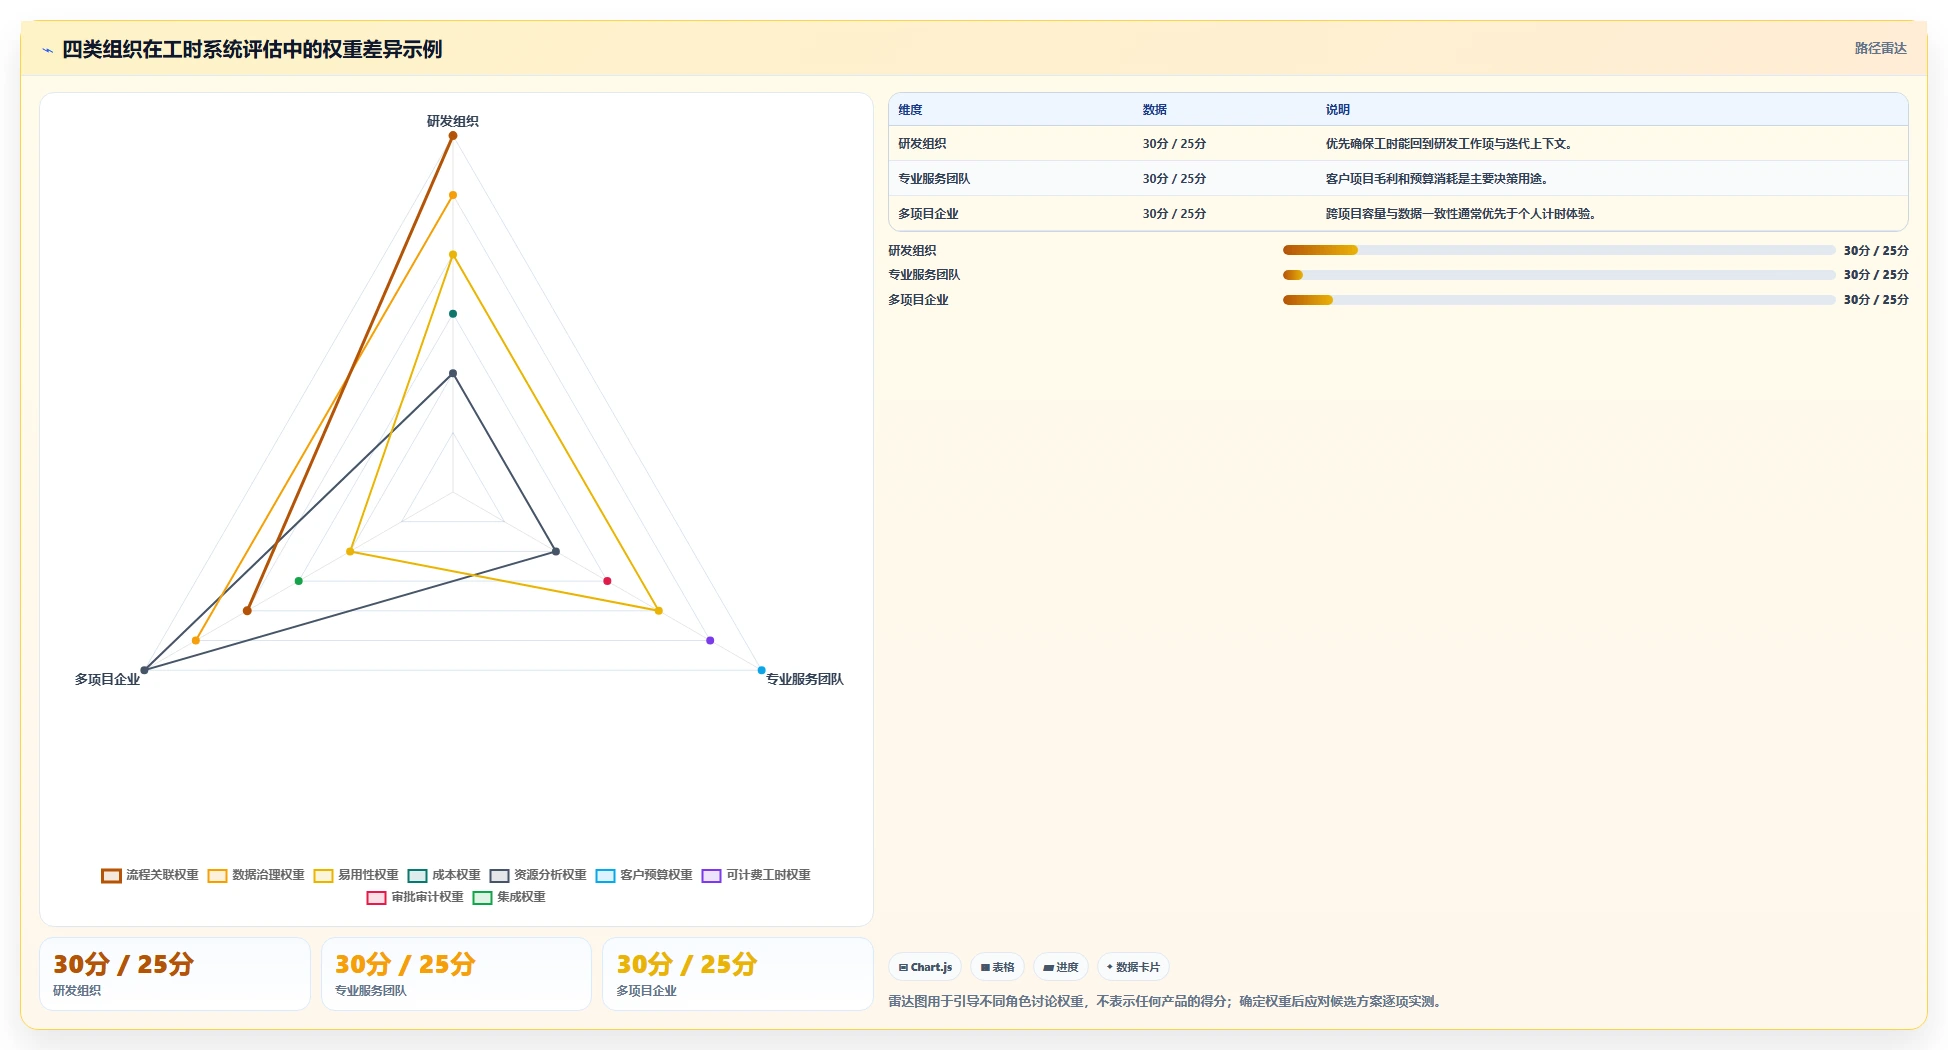Click the card title 四类组织在工时系统评估中的权重差异示例

pos(252,50)
